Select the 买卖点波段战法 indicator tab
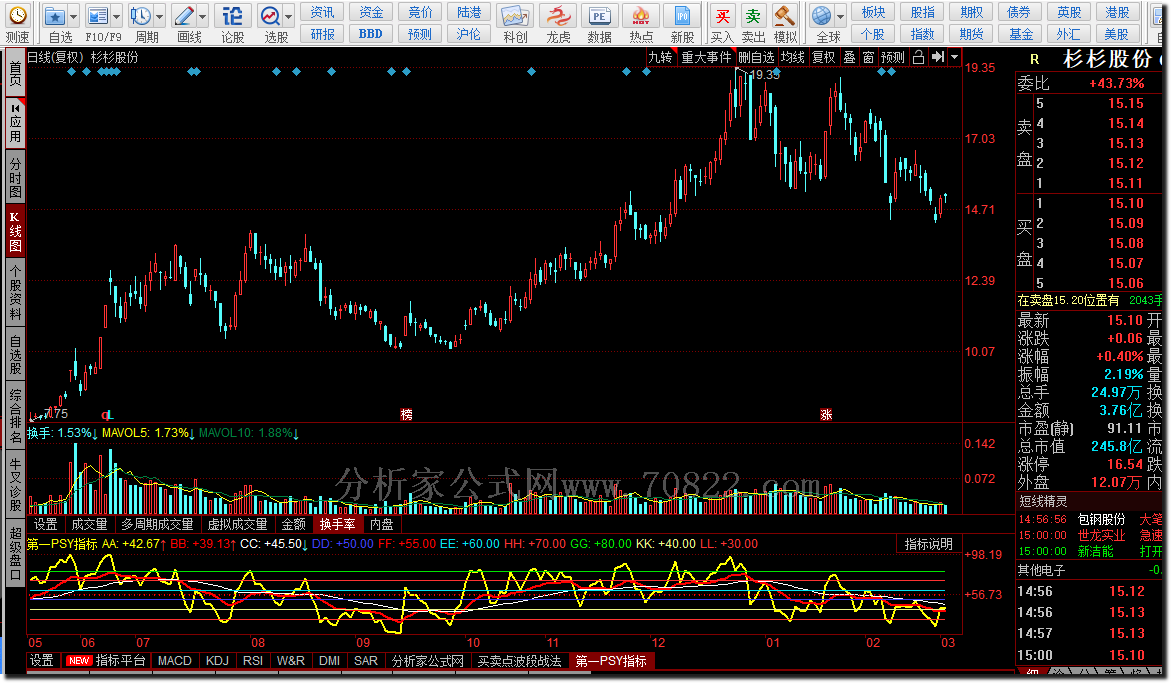 (x=519, y=661)
